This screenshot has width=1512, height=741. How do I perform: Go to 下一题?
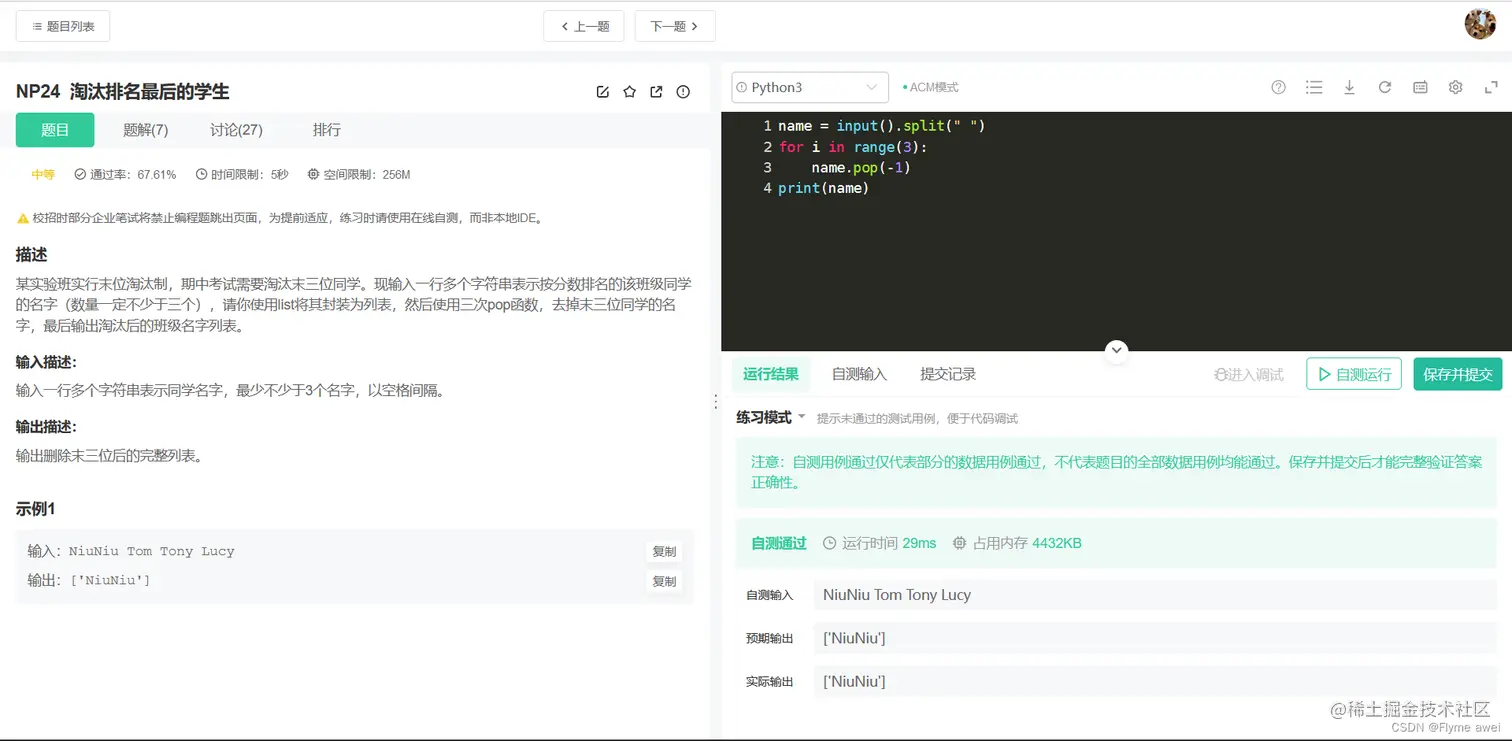pyautogui.click(x=674, y=26)
